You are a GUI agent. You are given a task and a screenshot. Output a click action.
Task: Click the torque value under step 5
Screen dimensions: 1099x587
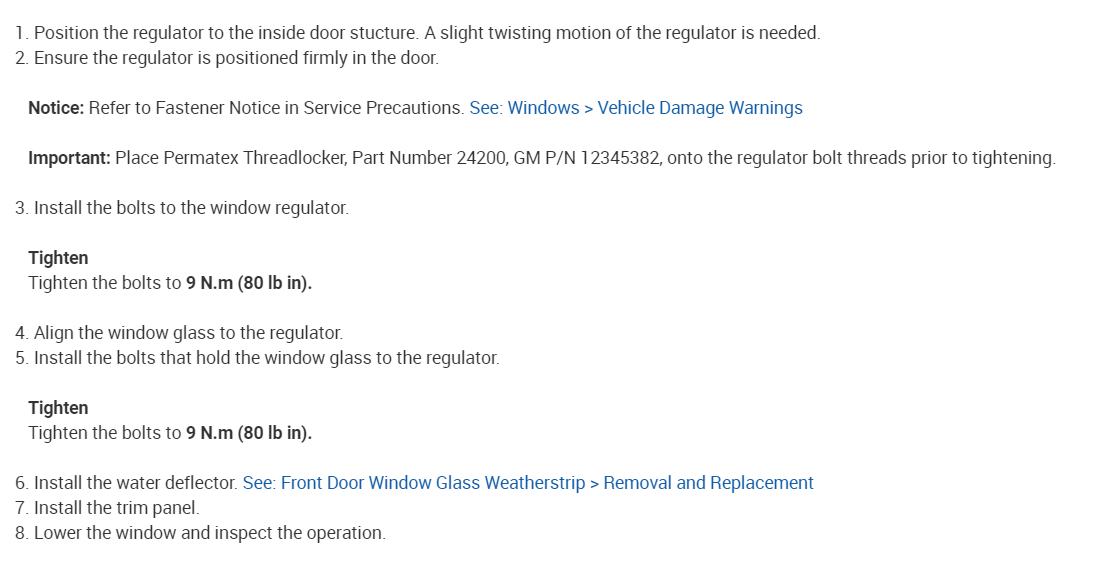coord(249,433)
